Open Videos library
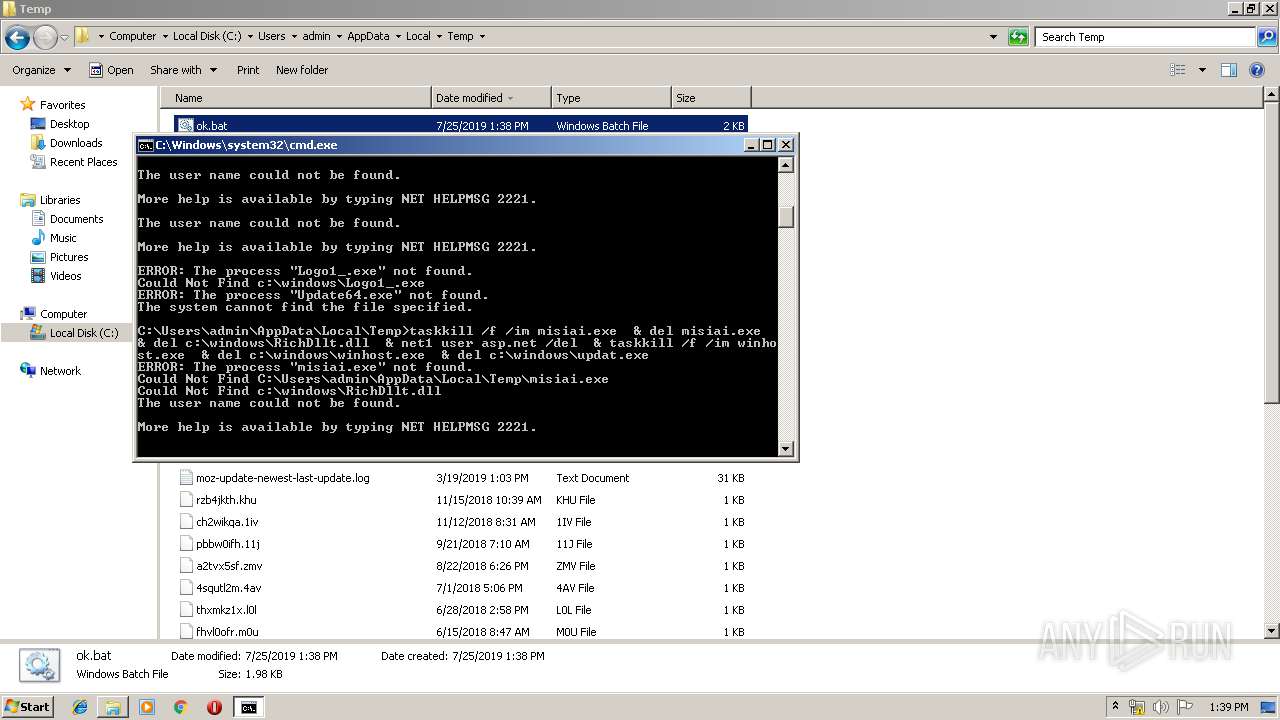The image size is (1280, 720). click(x=66, y=276)
